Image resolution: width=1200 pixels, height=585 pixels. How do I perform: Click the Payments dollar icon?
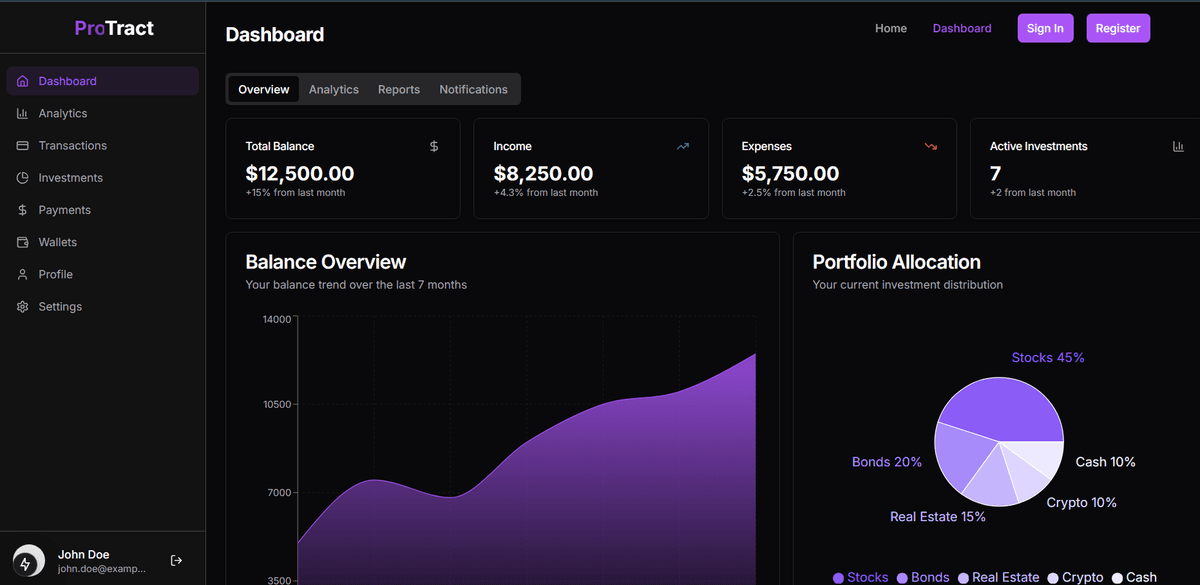click(x=22, y=209)
